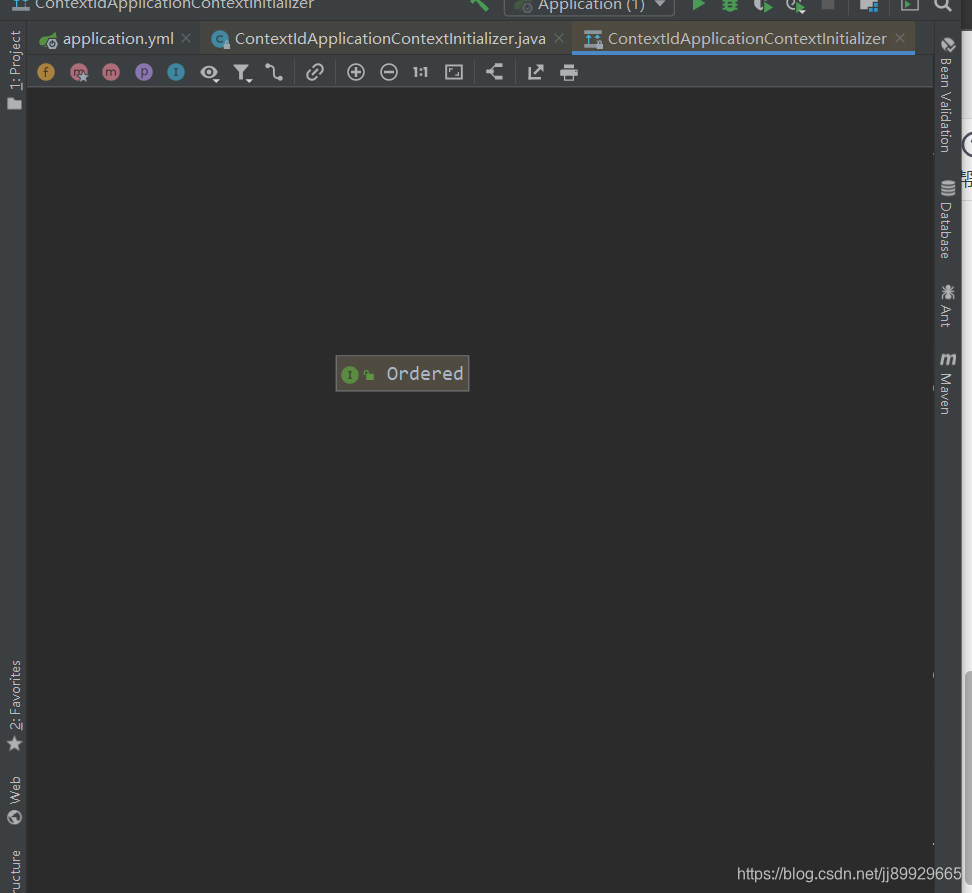Open the Bean Validation tool window

pos(946,95)
